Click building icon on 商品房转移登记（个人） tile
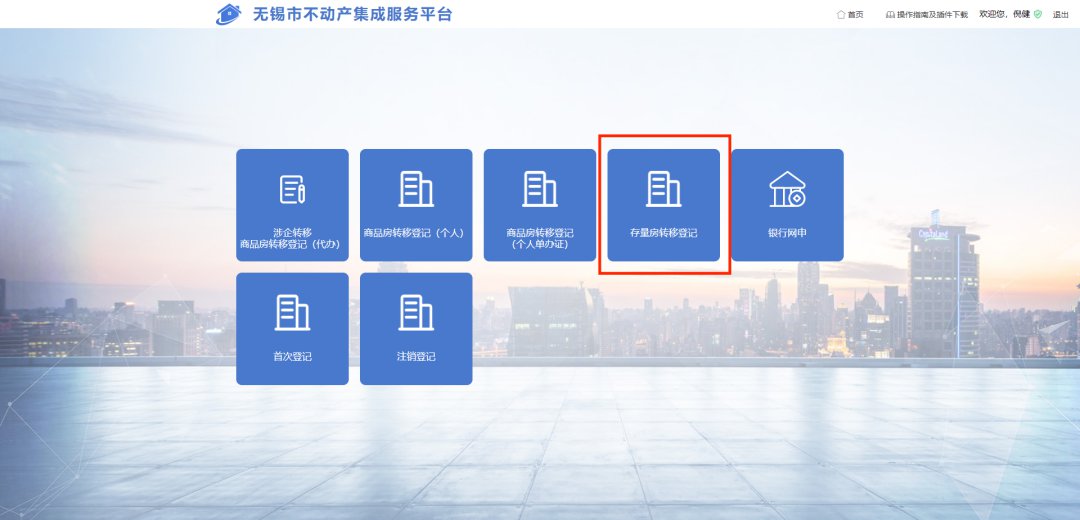 coord(416,189)
